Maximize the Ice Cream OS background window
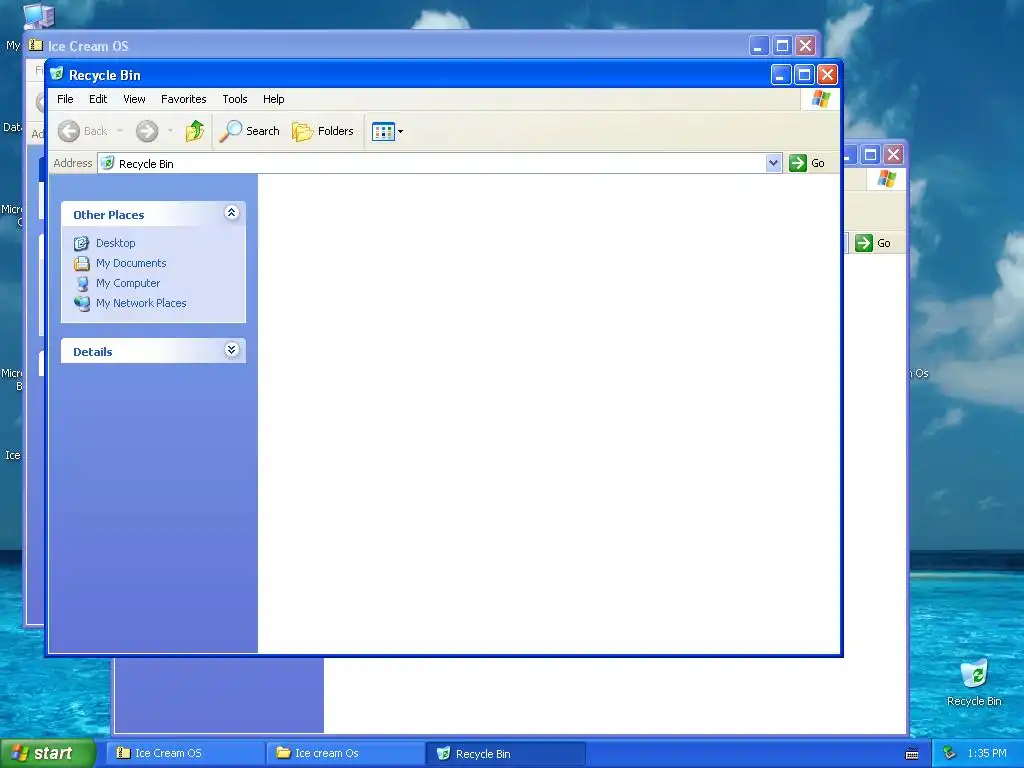This screenshot has width=1024, height=768. (x=782, y=46)
